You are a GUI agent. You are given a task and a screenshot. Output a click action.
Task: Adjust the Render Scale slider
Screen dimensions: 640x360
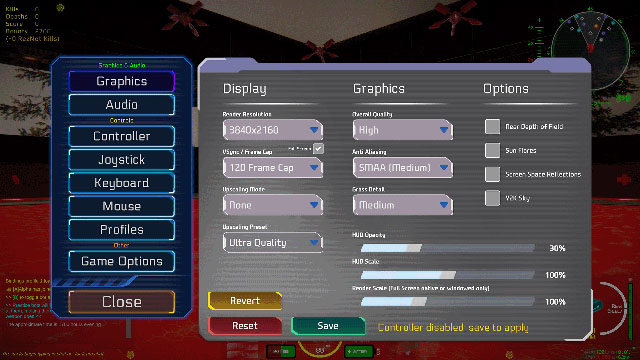(x=448, y=302)
